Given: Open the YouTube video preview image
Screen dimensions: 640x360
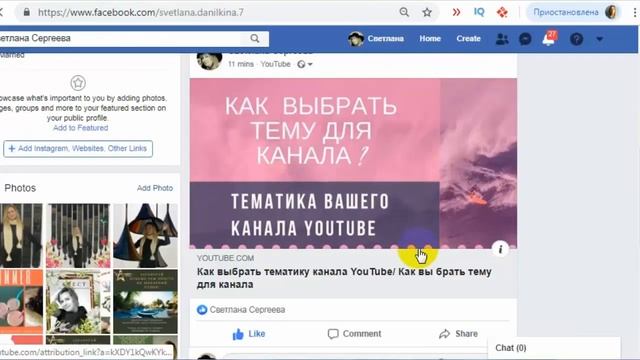Looking at the screenshot, I should pyautogui.click(x=353, y=163).
